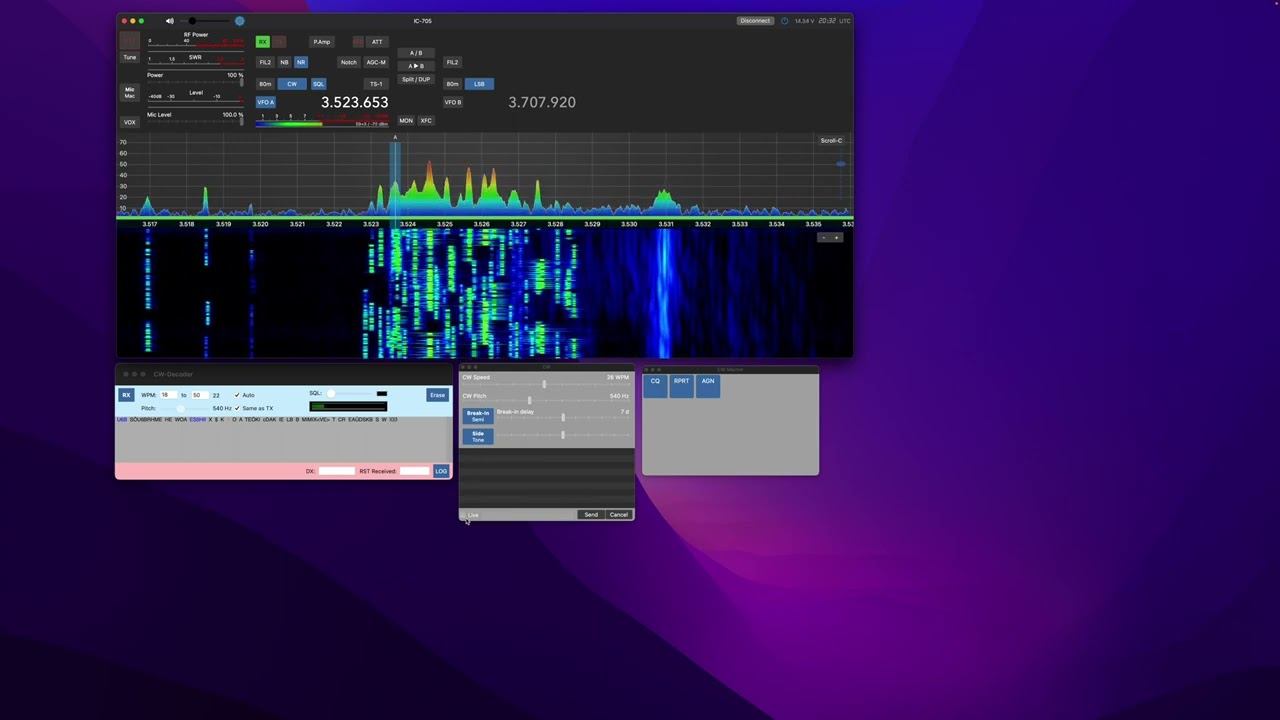Click the Mic Level slider handle

[241, 120]
